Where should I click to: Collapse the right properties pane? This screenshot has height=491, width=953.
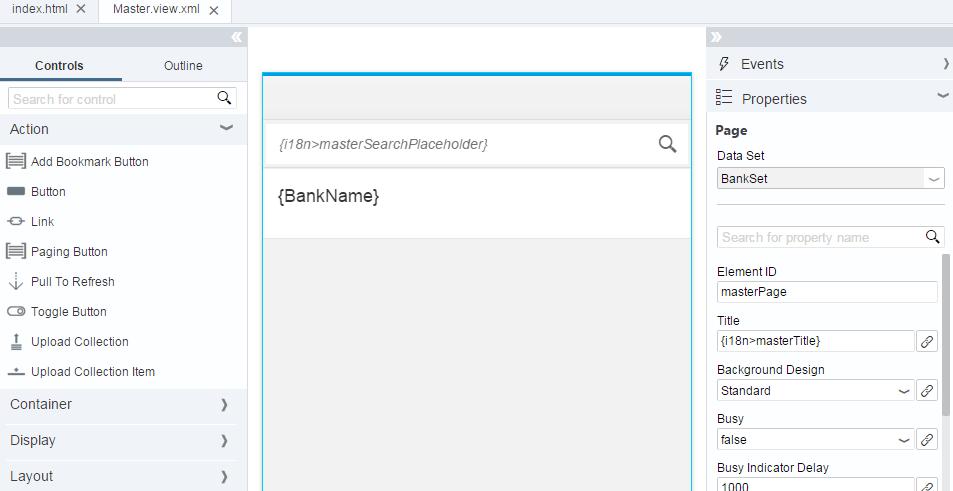click(x=716, y=37)
